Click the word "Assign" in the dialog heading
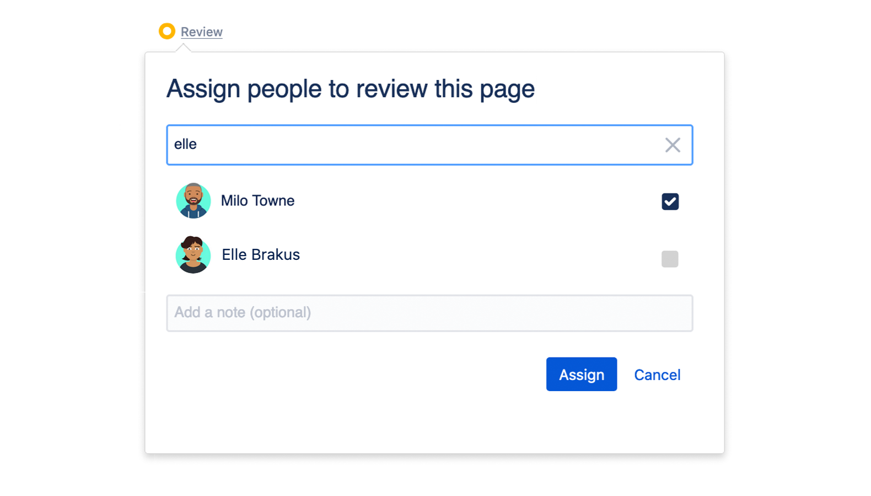The height and width of the screenshot is (496, 871). pyautogui.click(x=204, y=89)
